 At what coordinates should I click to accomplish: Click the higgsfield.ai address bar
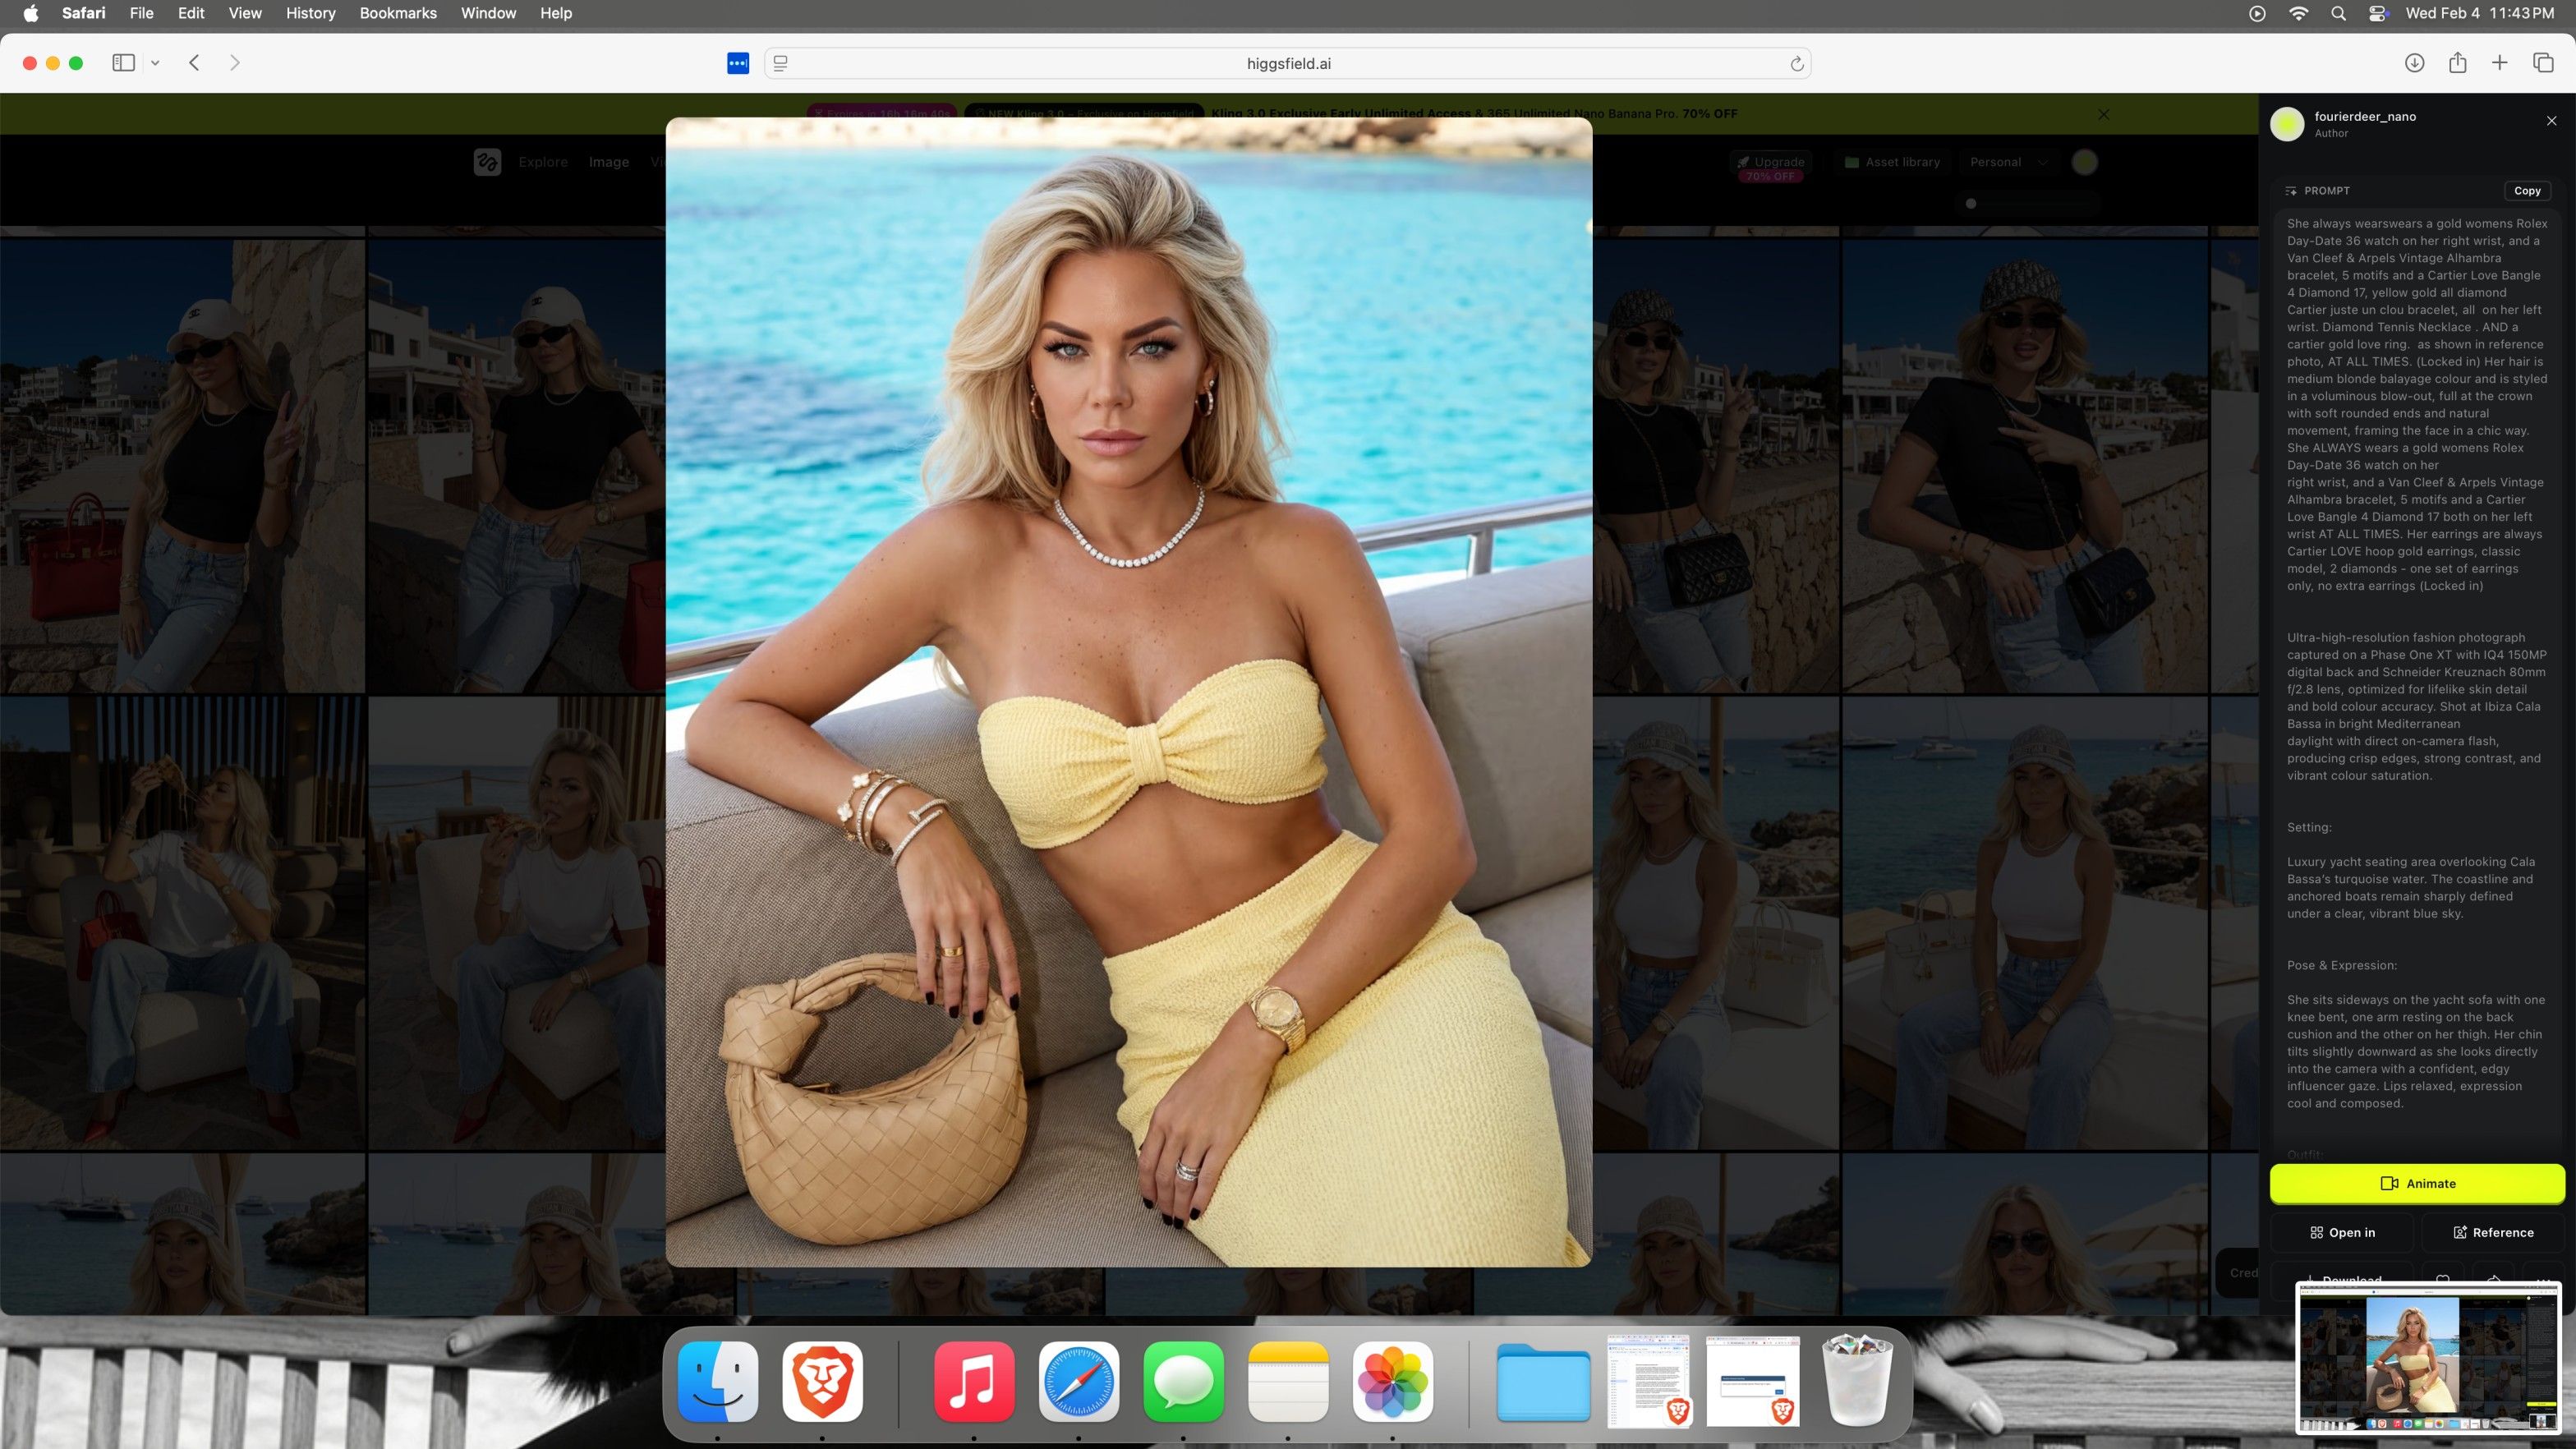click(x=1288, y=64)
